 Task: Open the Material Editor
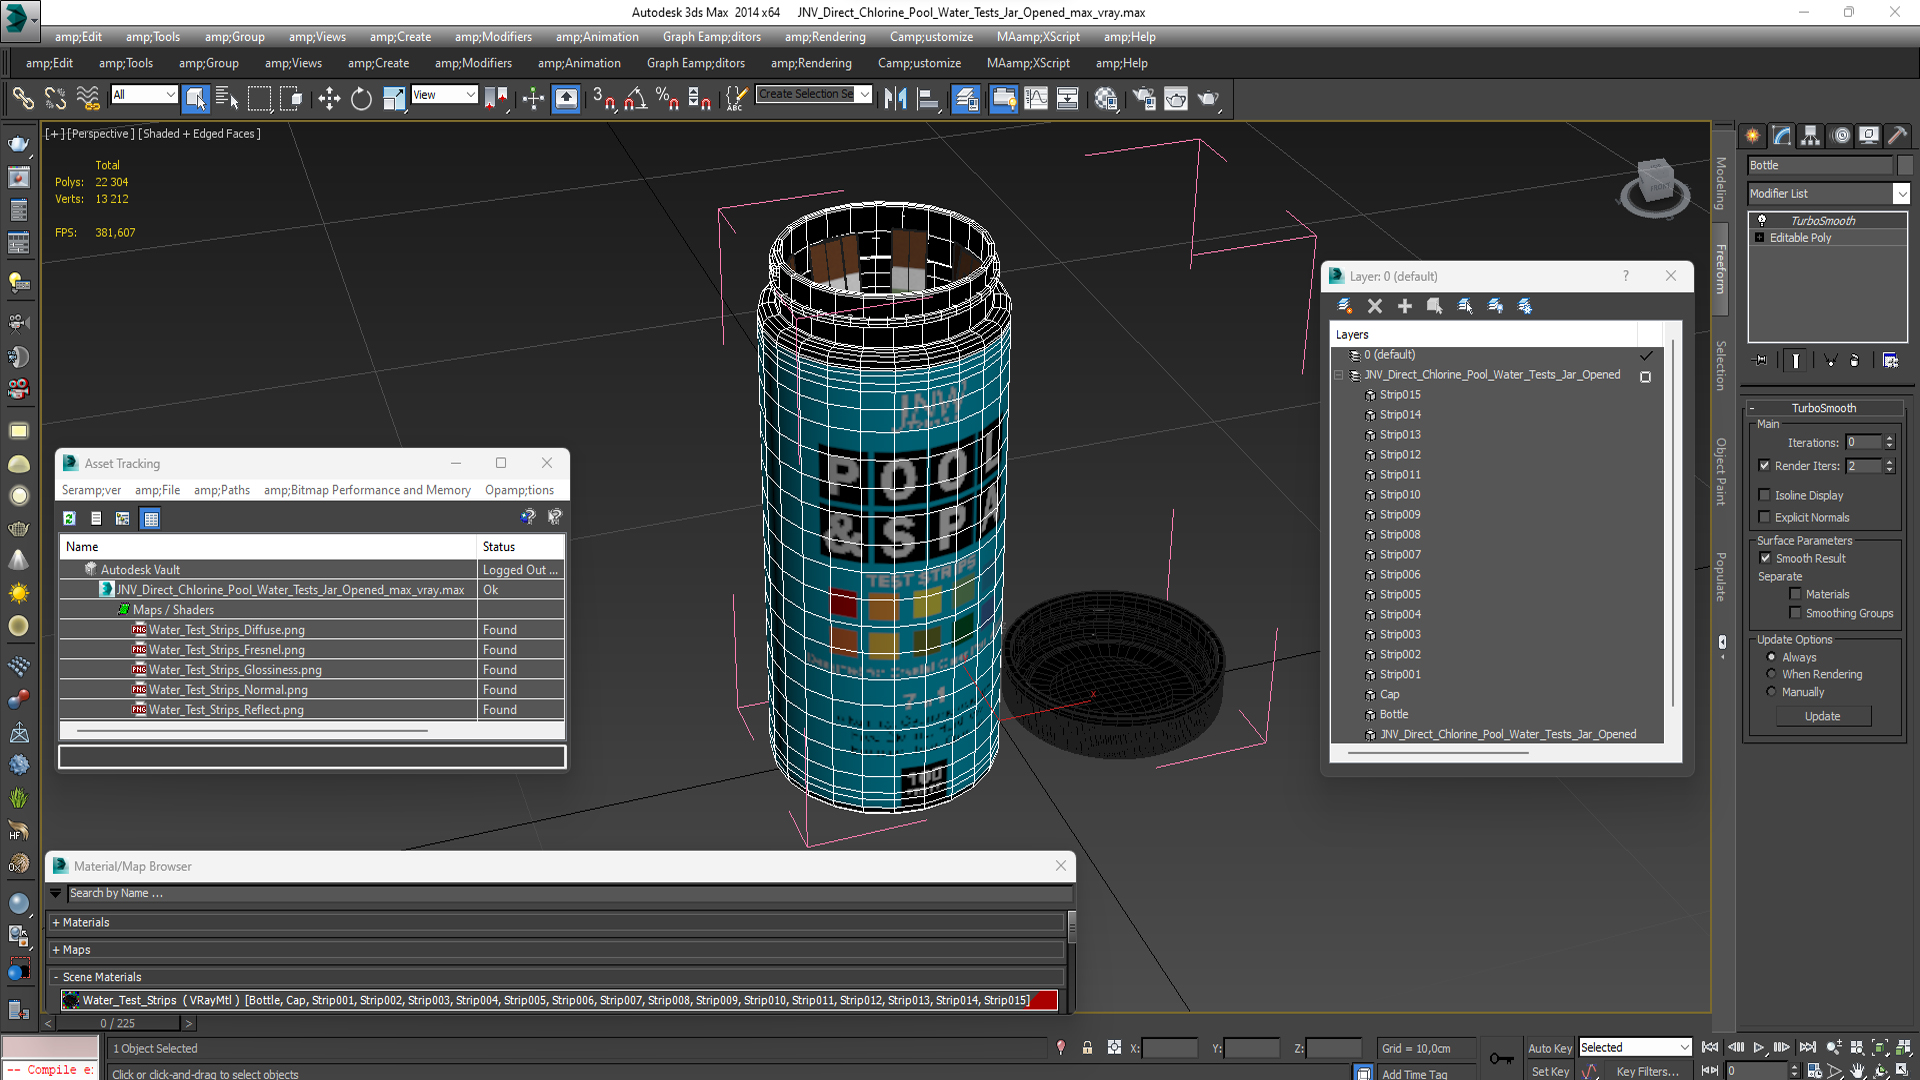click(1105, 98)
